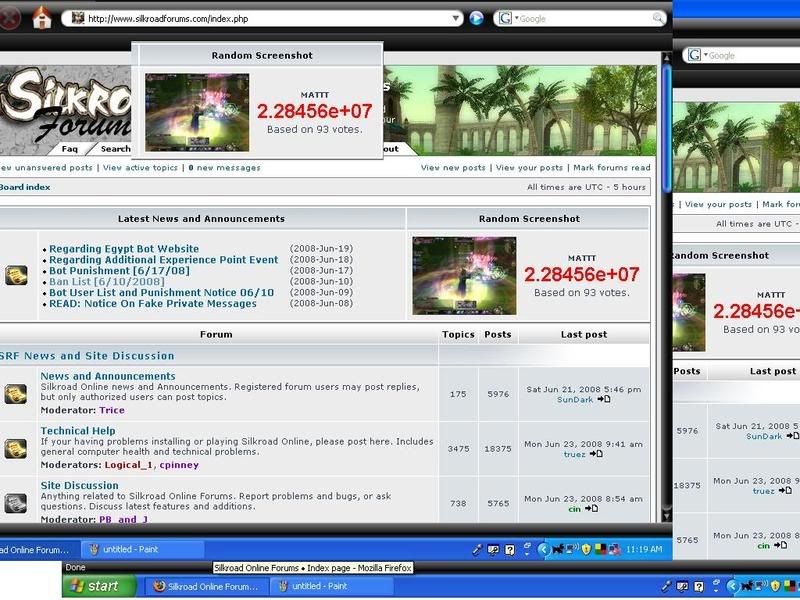Click the Windows start button
800x600 pixels.
(x=99, y=586)
